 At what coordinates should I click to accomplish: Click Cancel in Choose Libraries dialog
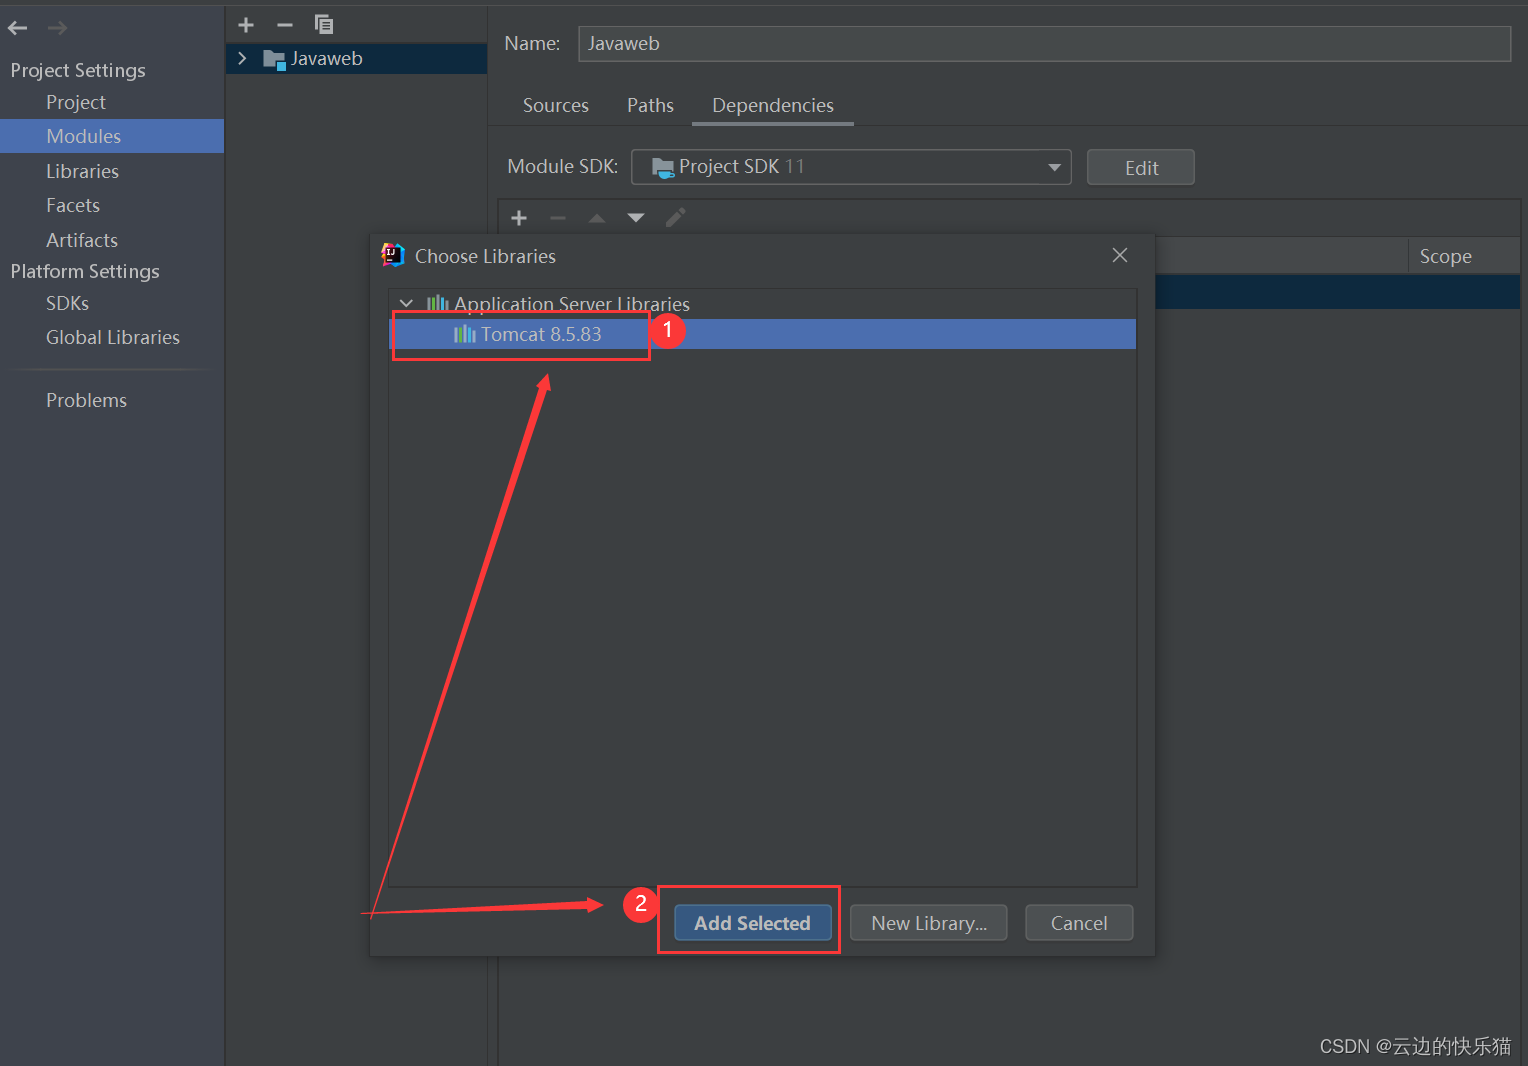tap(1079, 923)
